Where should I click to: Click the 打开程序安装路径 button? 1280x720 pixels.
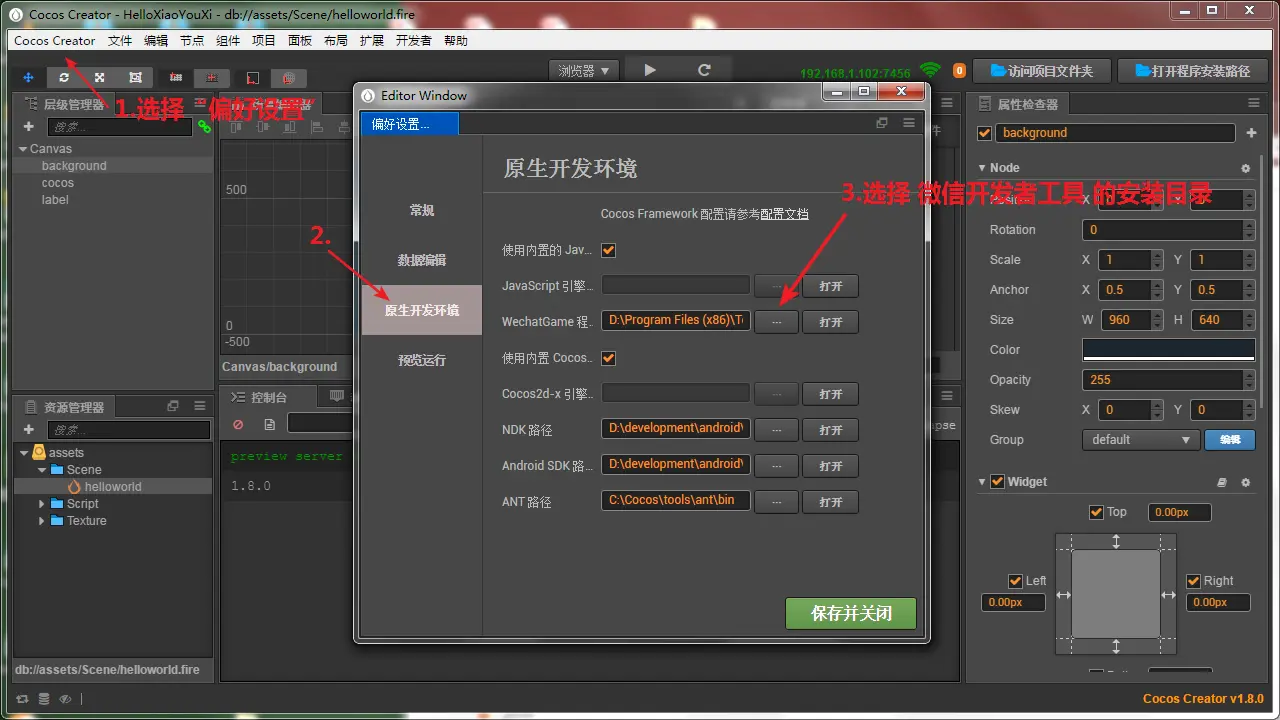1191,71
